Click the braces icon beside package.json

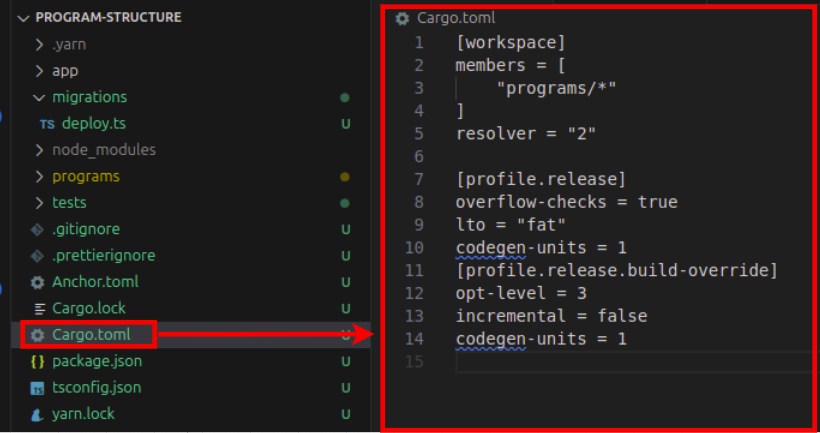tap(37, 361)
